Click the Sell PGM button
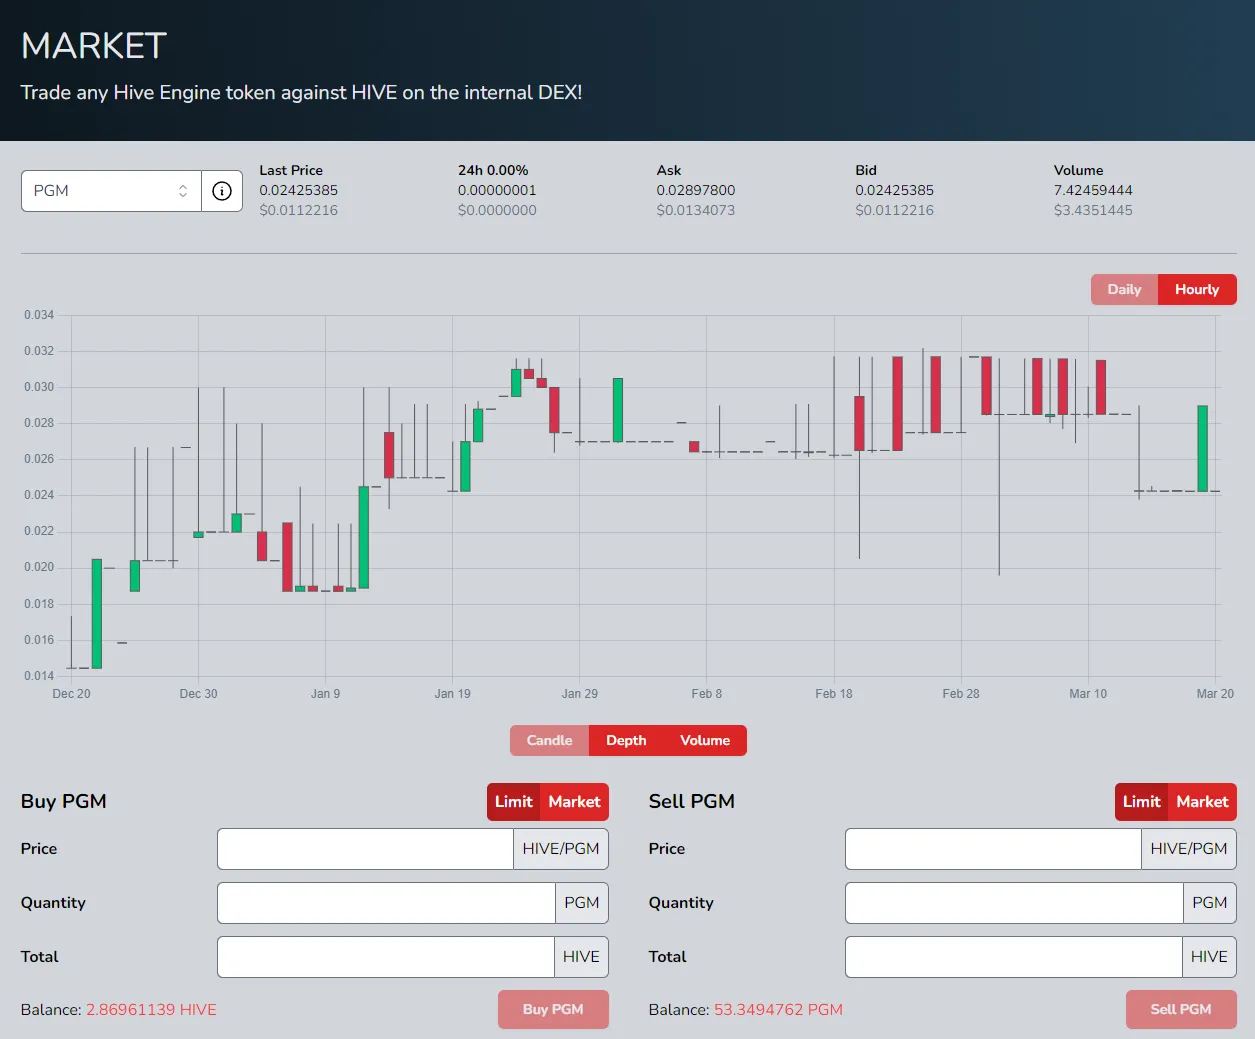 pos(1181,1010)
